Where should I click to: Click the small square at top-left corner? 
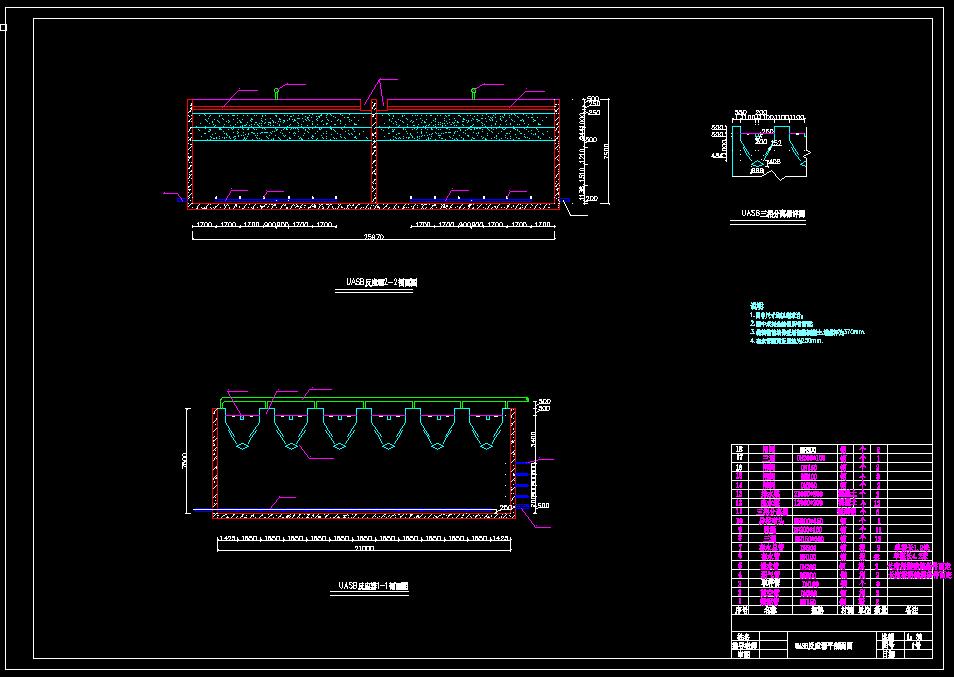coord(3,27)
